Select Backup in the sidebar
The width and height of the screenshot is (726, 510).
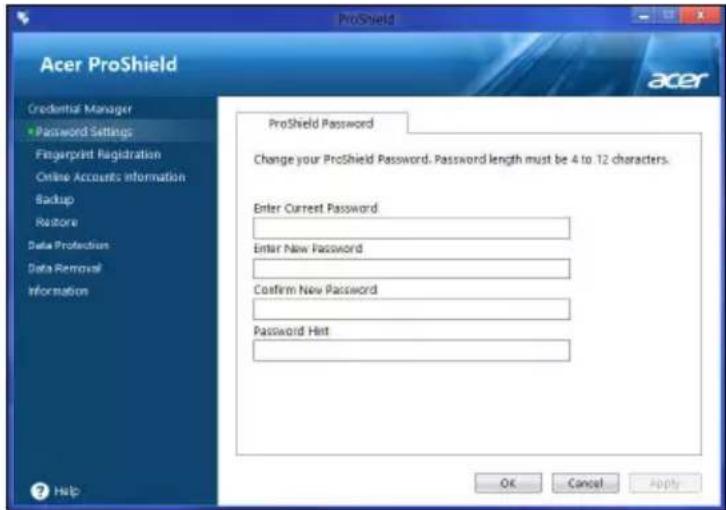(55, 200)
